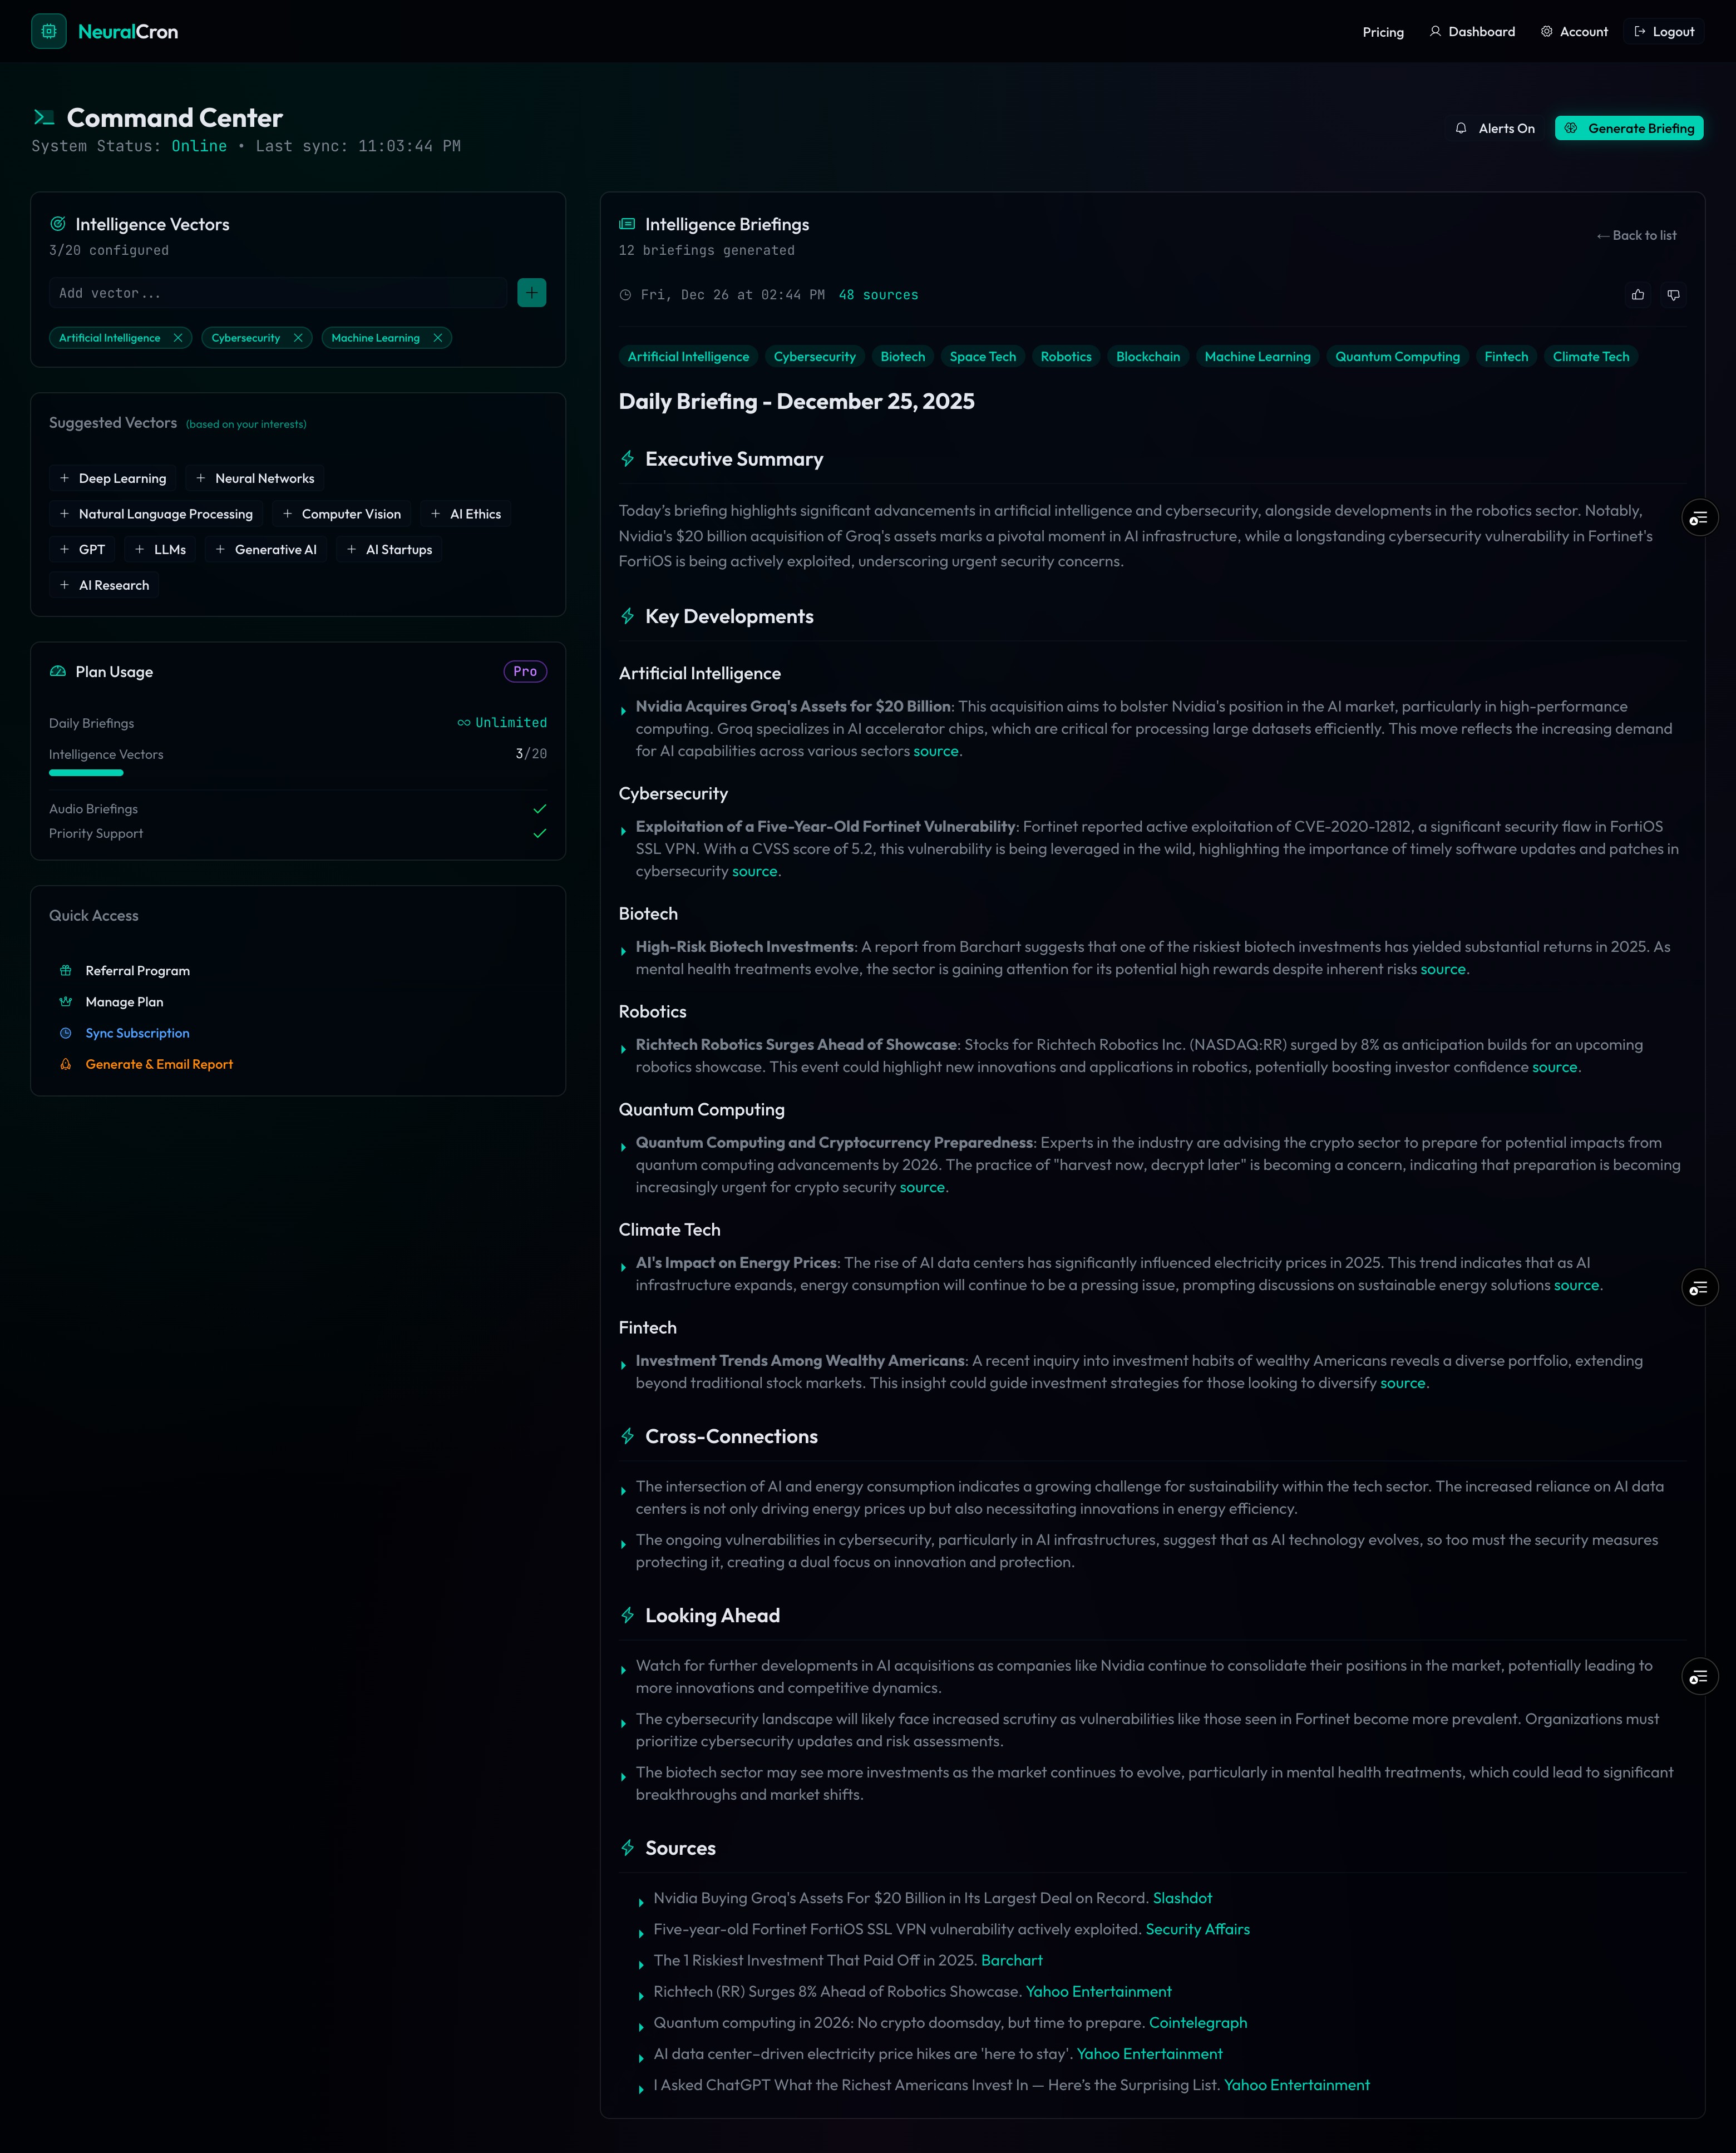Add Deep Learning suggested vector
1736x2153 pixels.
[112, 478]
